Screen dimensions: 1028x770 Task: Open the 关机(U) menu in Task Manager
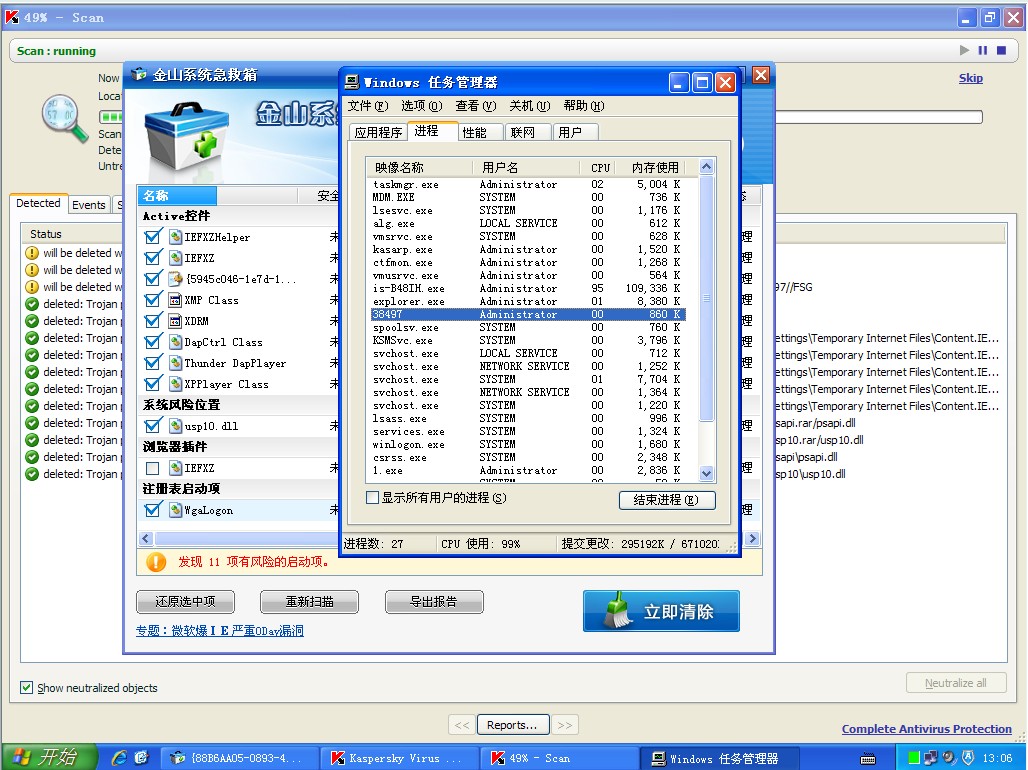(x=530, y=106)
